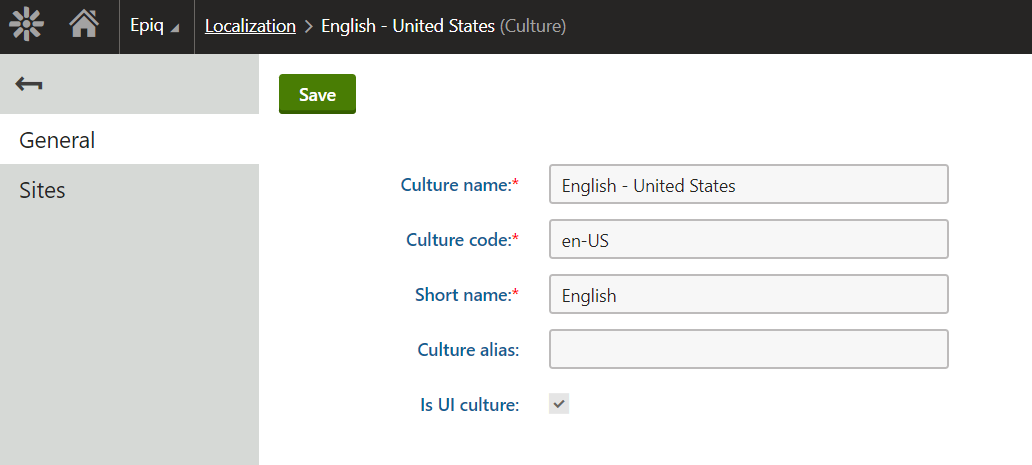This screenshot has width=1032, height=465.
Task: Click the Is UI culture label
Action: [x=469, y=405]
